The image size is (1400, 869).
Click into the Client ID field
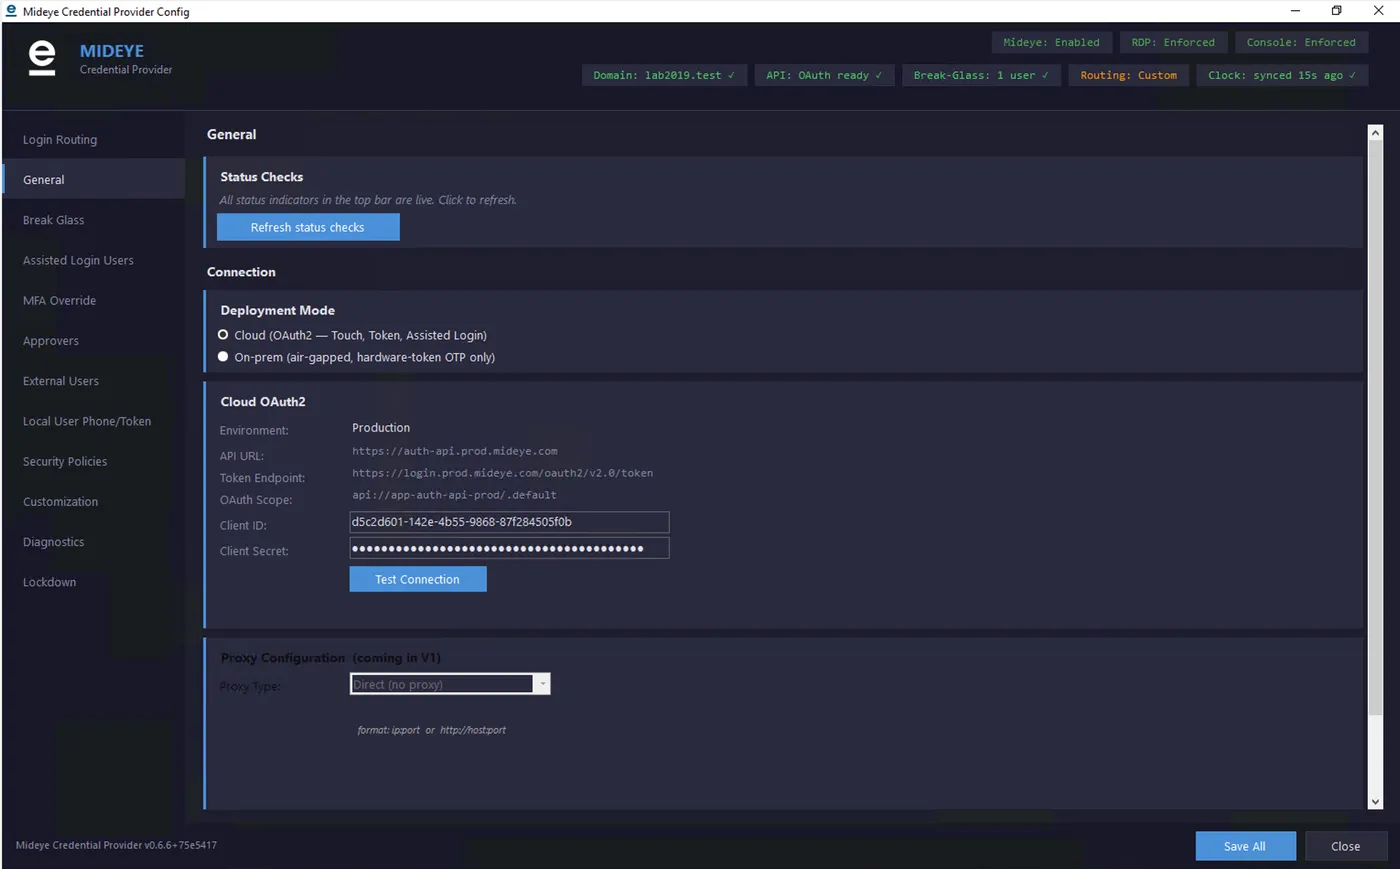pos(509,522)
